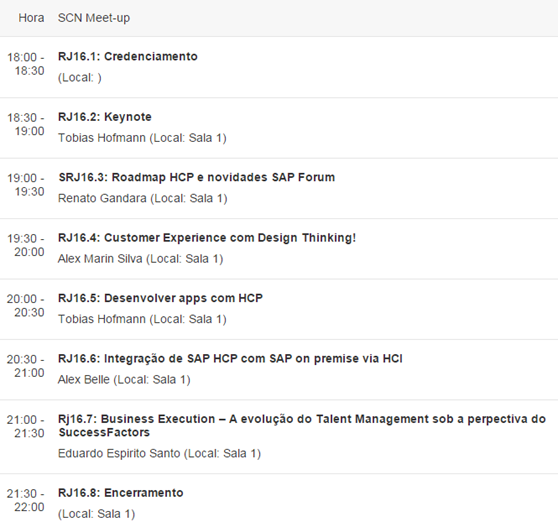The image size is (558, 527).
Task: Select SRJ16.3: Roadmap HCP e novidades SAP Forum
Action: click(197, 177)
